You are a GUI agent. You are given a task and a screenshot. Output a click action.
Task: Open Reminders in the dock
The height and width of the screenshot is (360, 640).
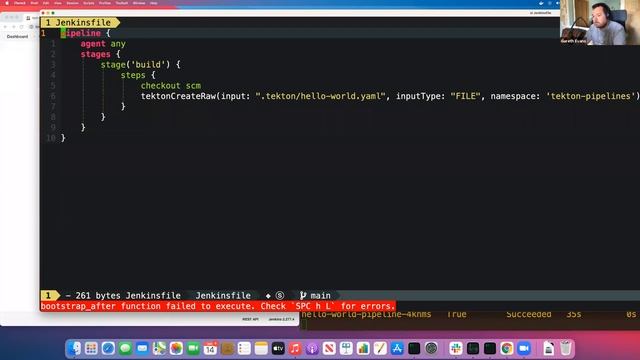click(244, 349)
